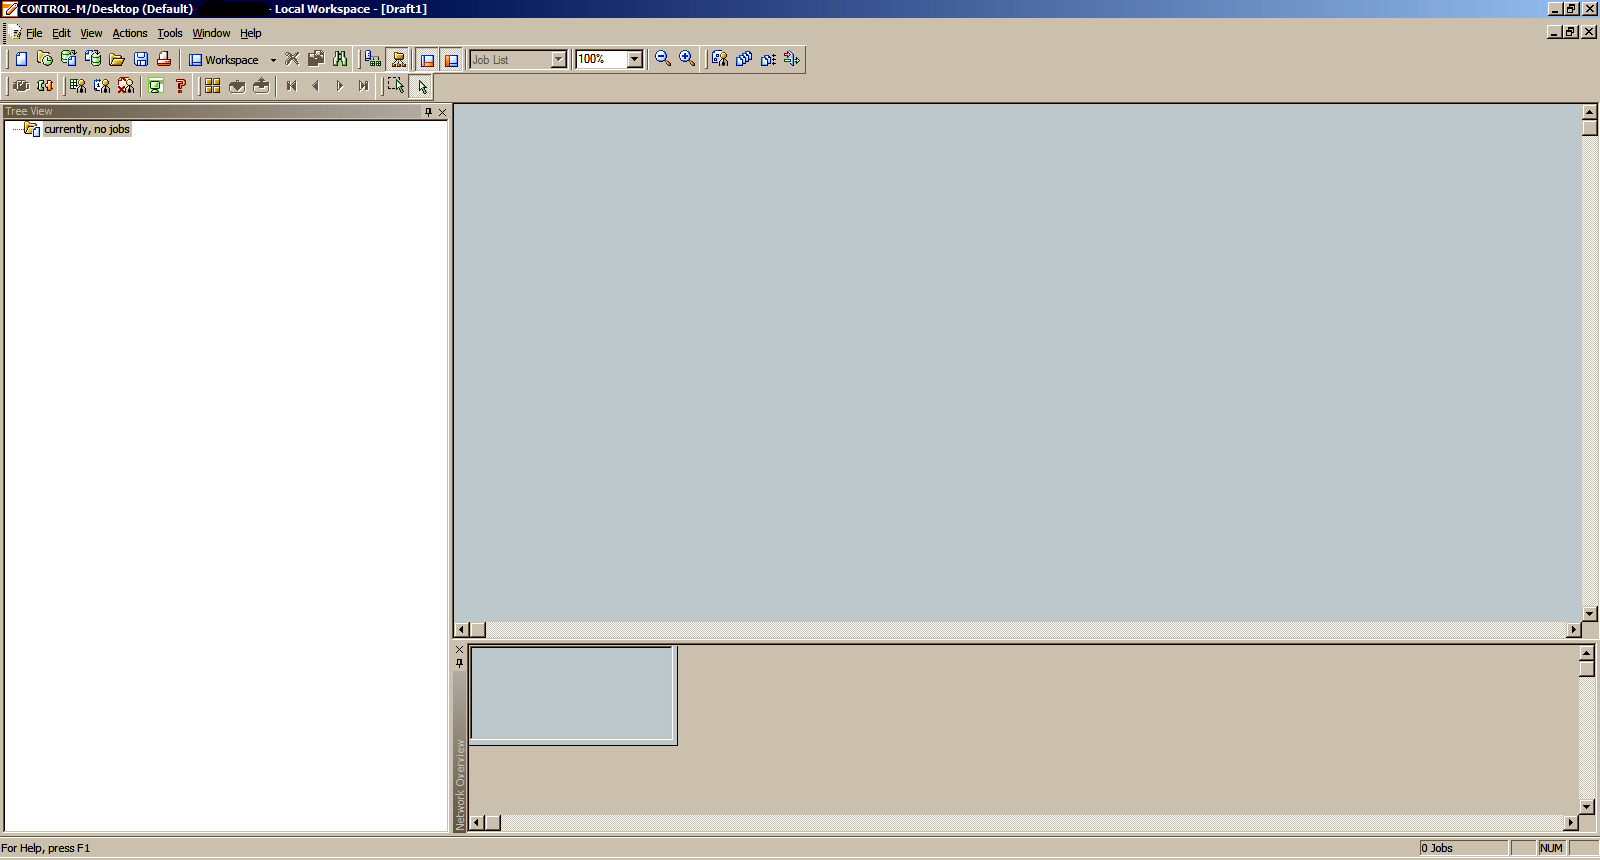Image resolution: width=1600 pixels, height=860 pixels.
Task: Open the Window menu
Action: tap(211, 33)
